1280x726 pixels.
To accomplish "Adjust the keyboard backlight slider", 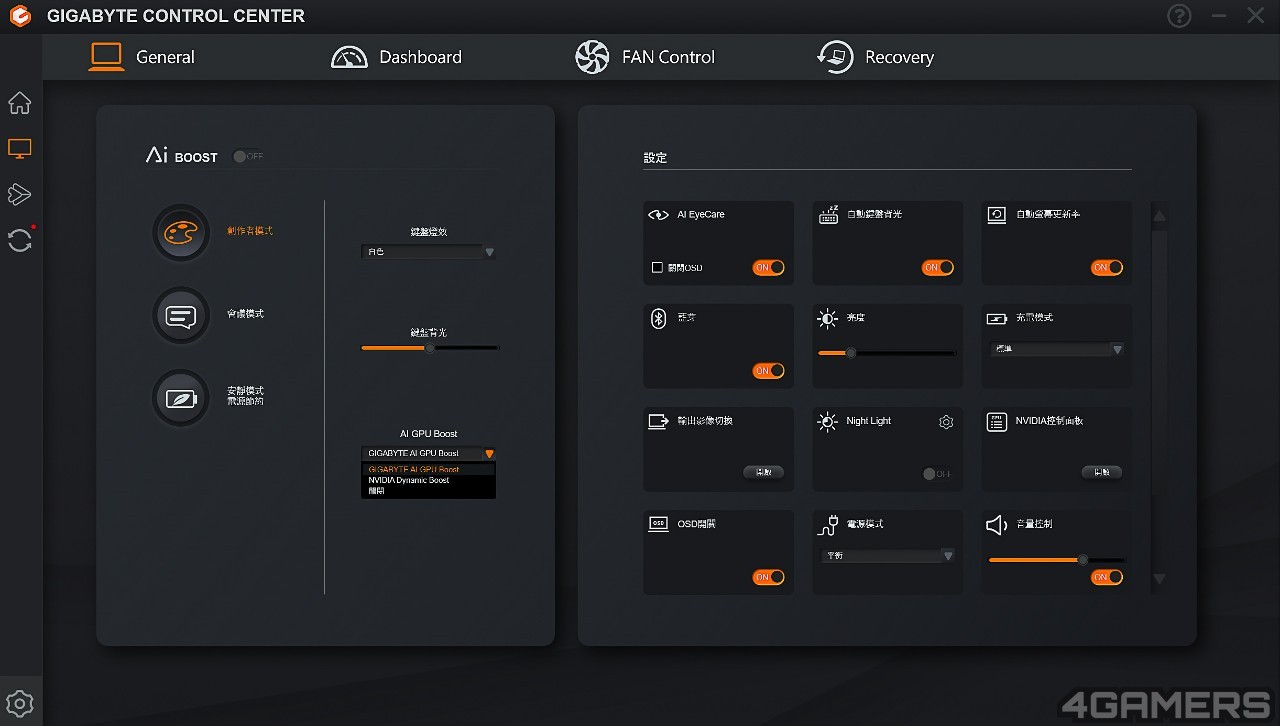I will pos(429,348).
